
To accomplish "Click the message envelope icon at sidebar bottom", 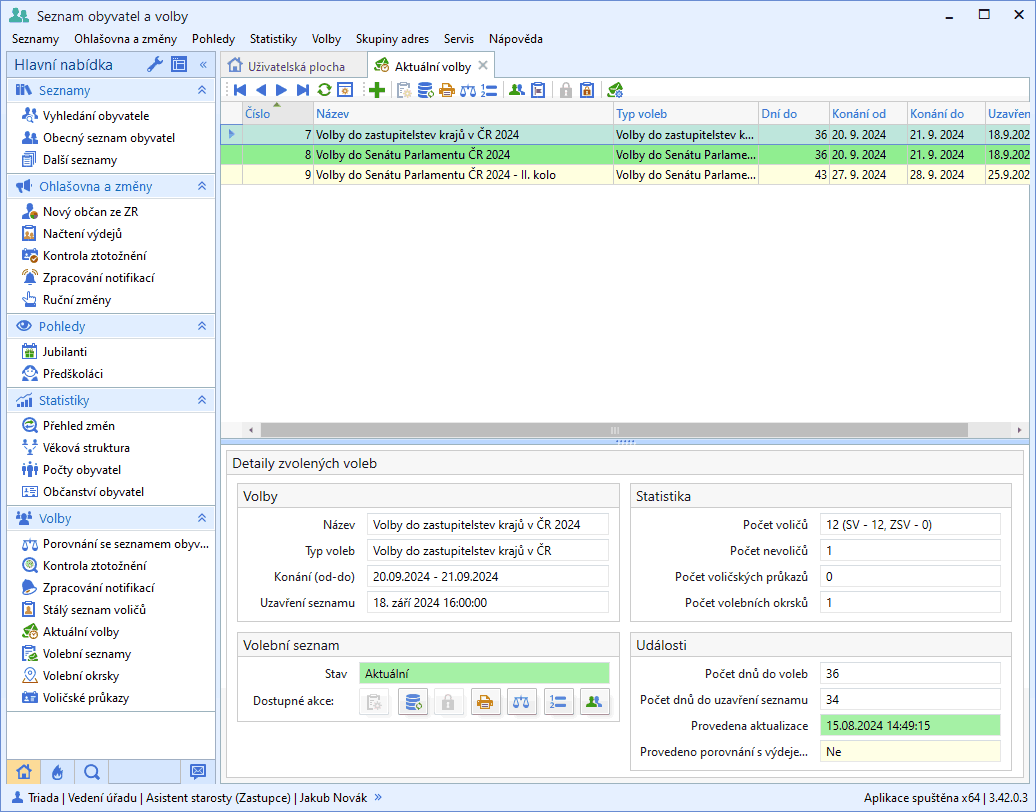I will 197,771.
